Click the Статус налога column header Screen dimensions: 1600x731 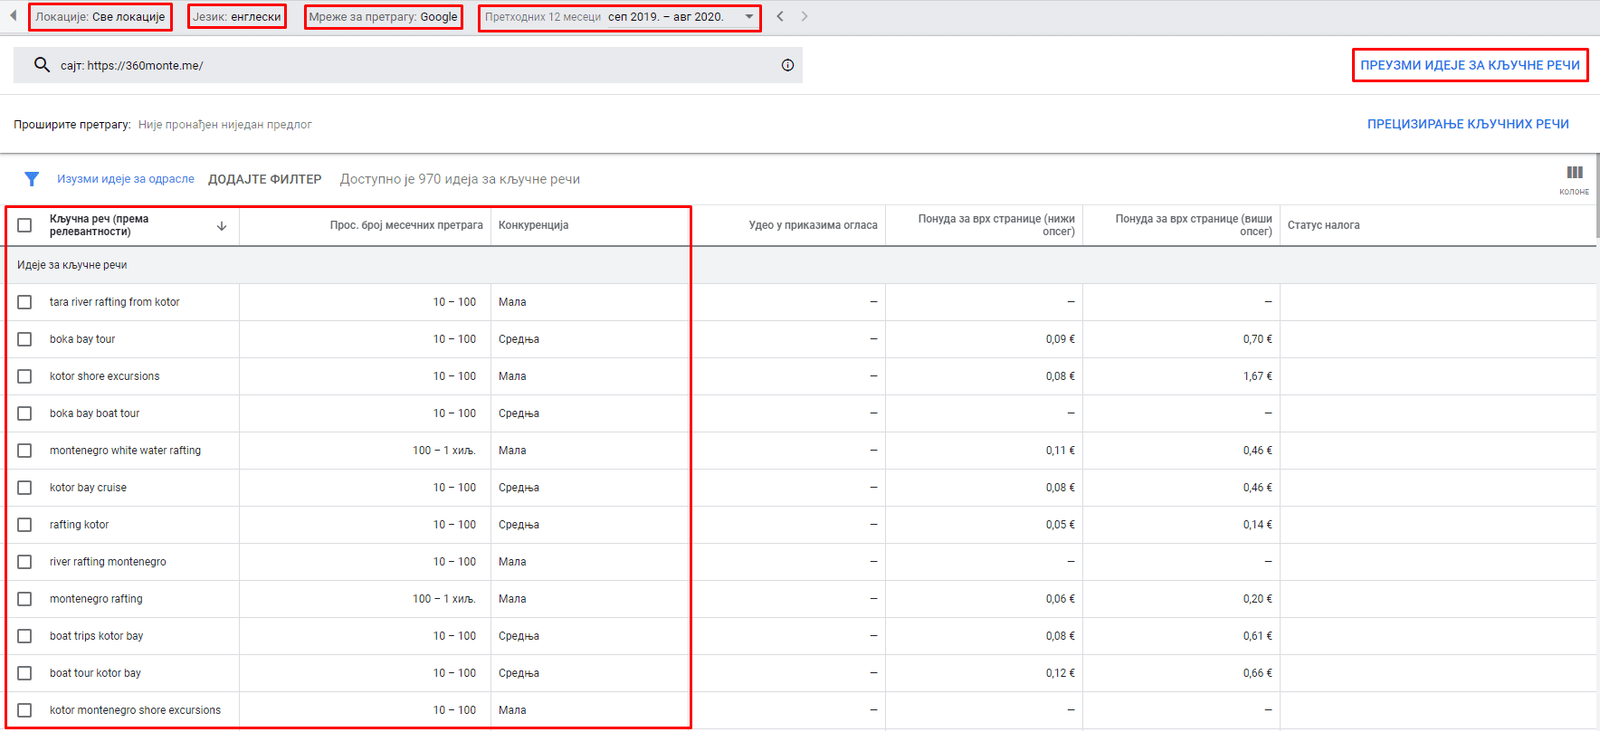(1324, 225)
